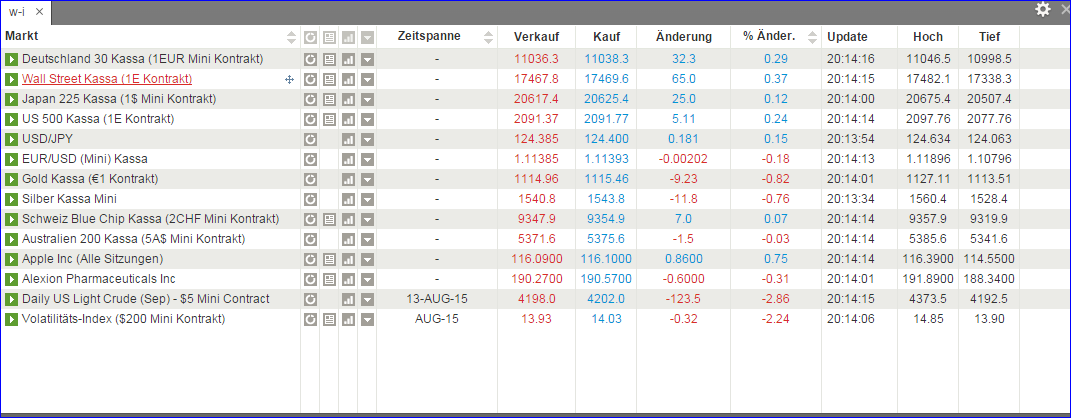
Task: Open chart icon for Volatilitäts-Index
Action: (348, 320)
